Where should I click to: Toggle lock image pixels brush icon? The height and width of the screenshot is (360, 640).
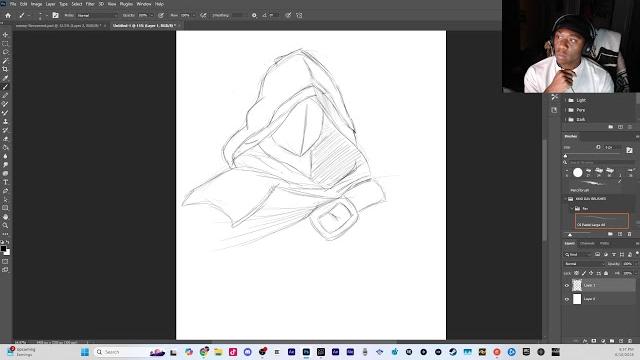point(584,273)
